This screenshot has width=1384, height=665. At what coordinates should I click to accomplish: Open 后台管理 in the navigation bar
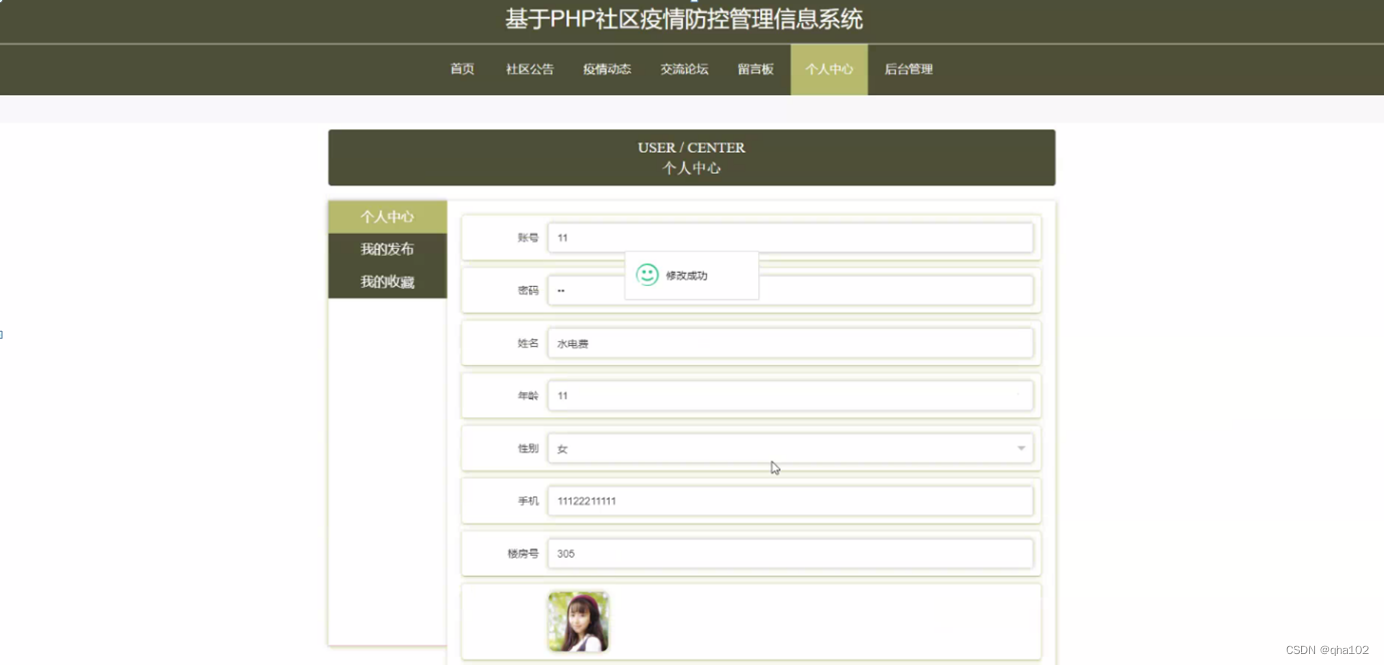(908, 70)
